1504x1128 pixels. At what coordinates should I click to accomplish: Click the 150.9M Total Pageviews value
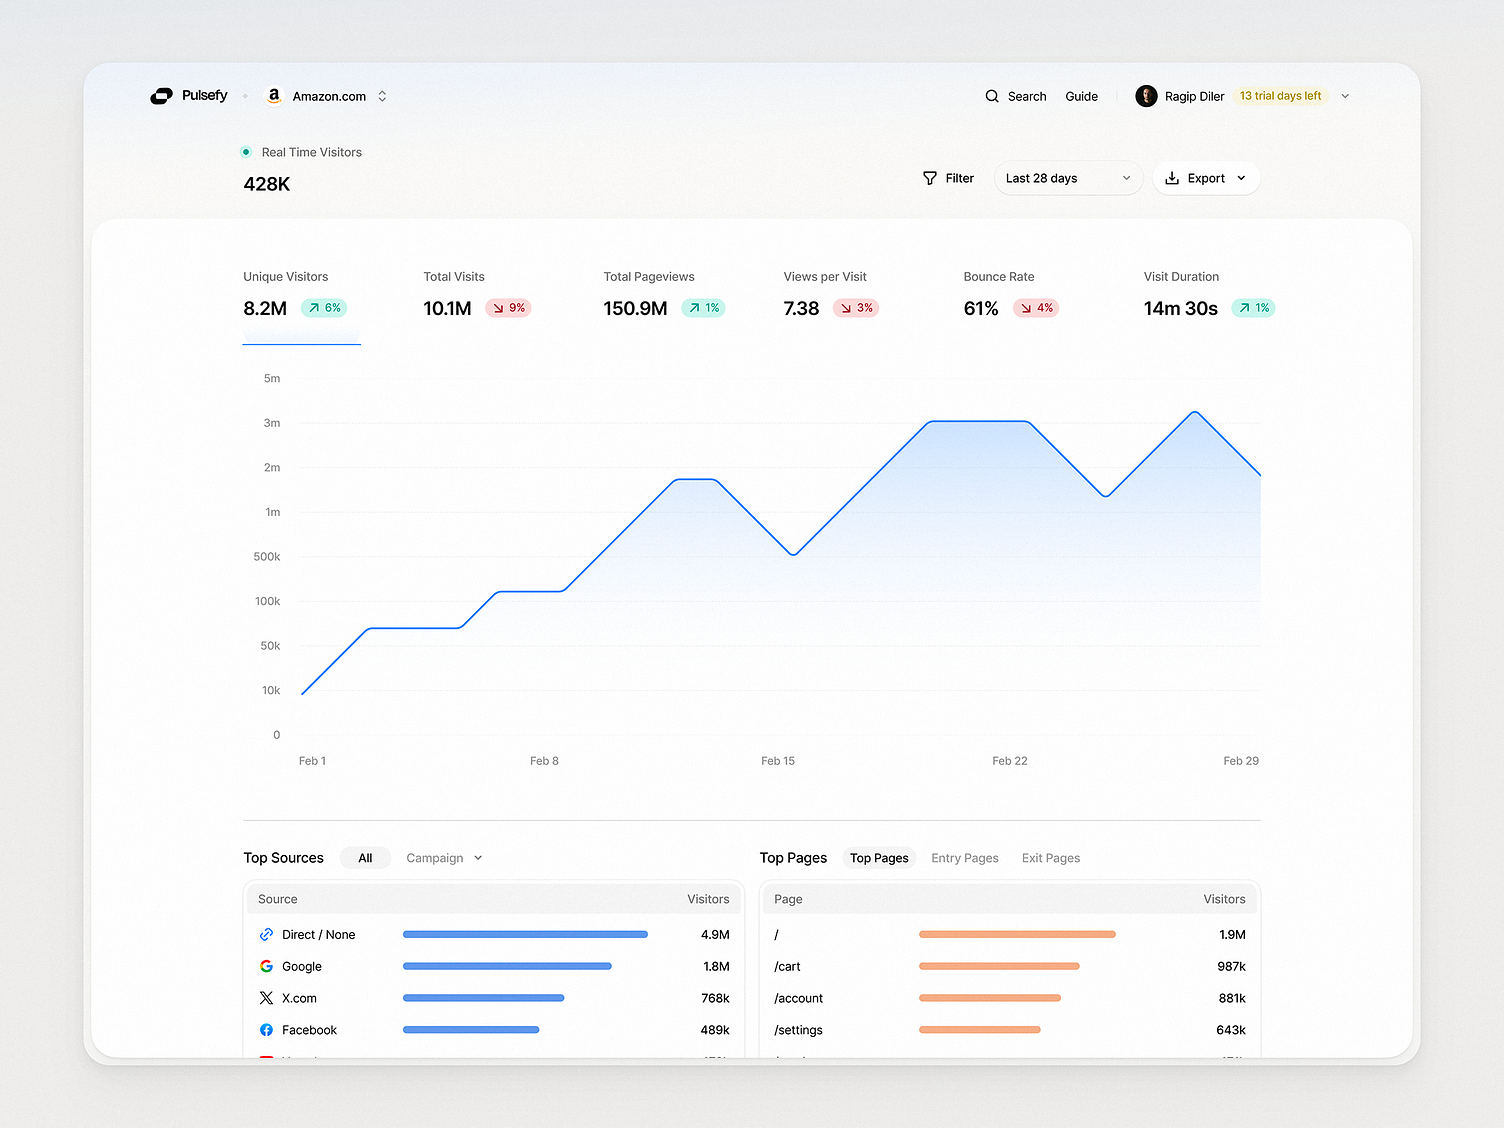click(x=635, y=308)
